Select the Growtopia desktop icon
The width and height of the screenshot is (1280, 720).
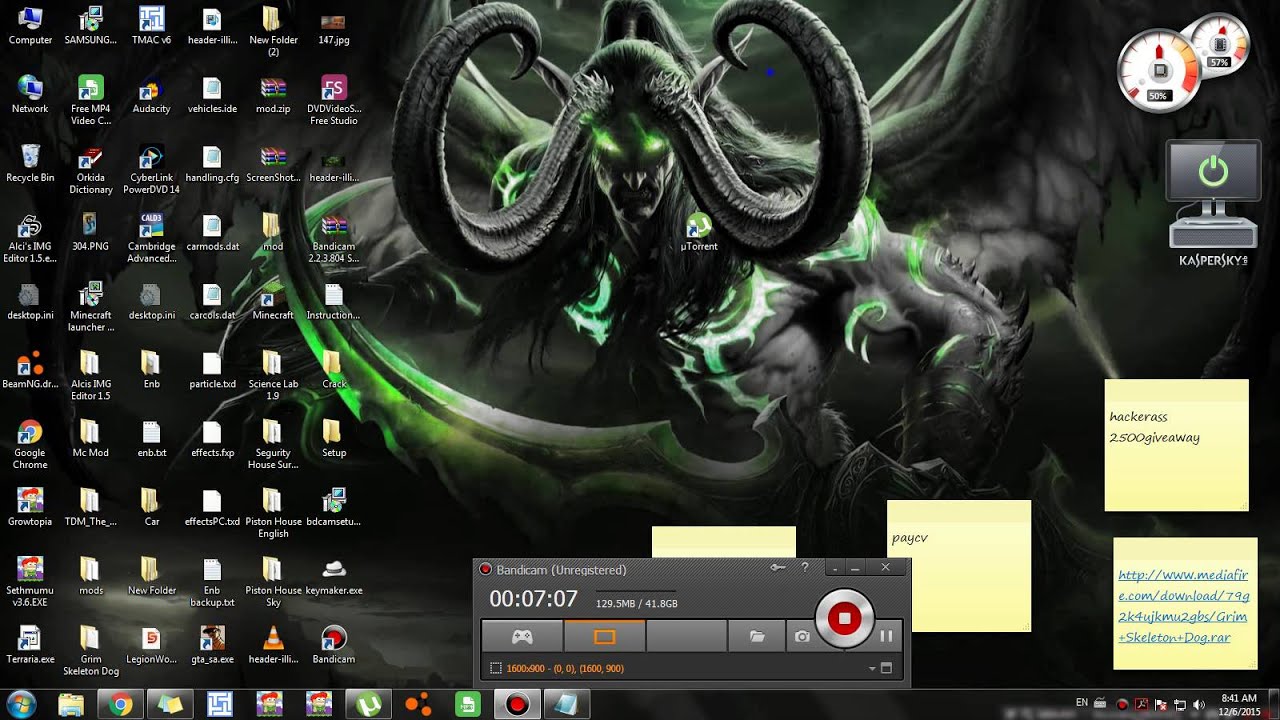coord(30,507)
